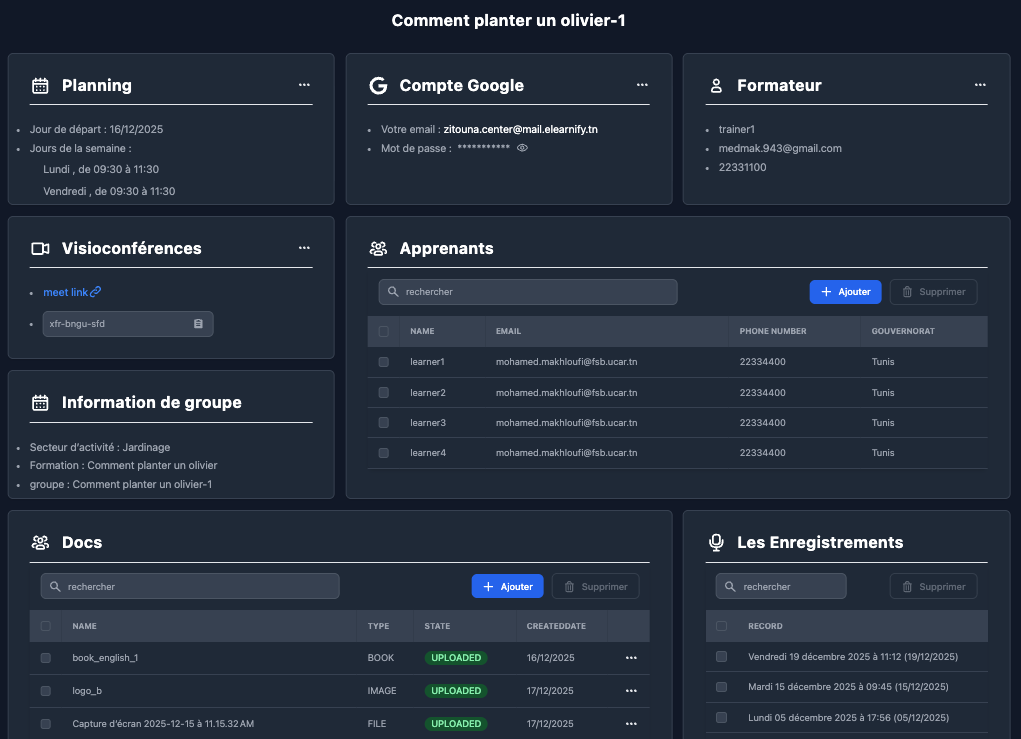
Task: Click Supprimer in the Apprenants panel
Action: click(933, 292)
